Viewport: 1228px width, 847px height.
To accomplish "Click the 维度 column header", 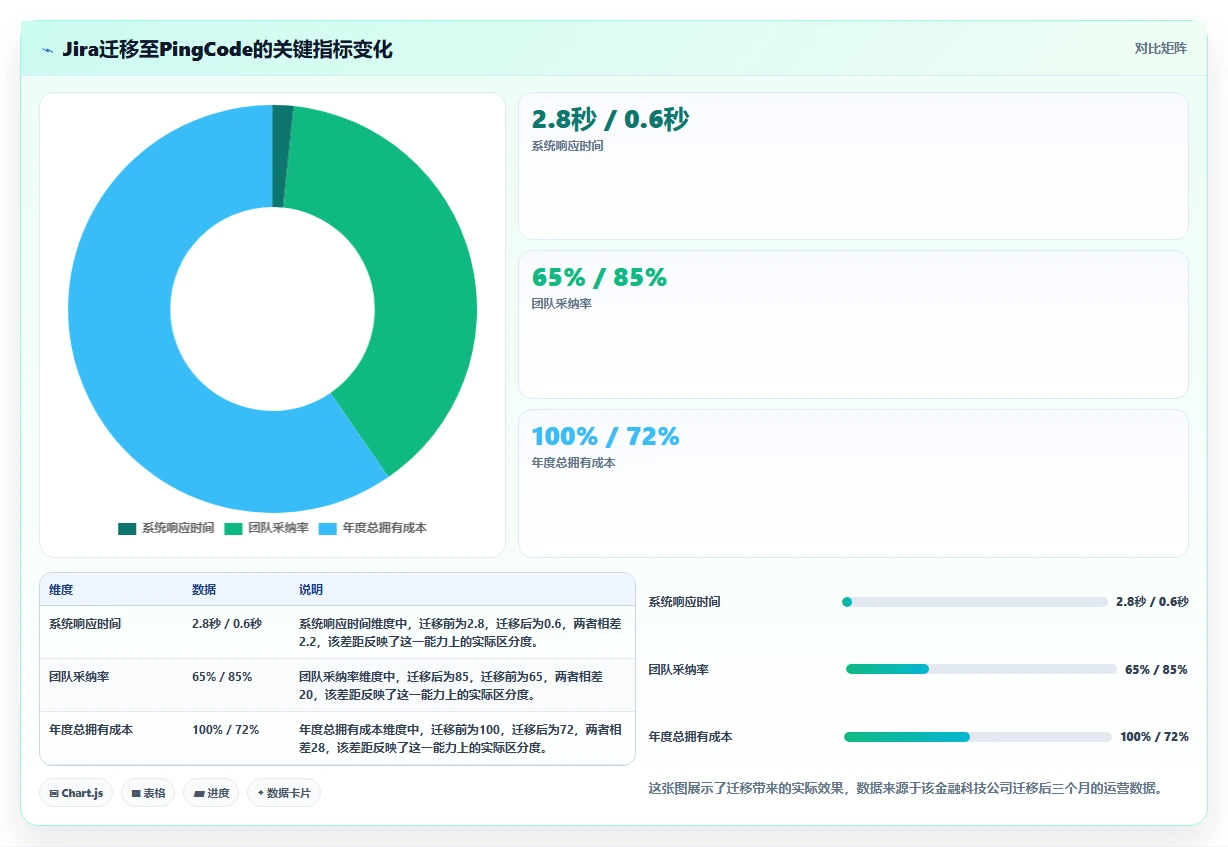I will (61, 590).
